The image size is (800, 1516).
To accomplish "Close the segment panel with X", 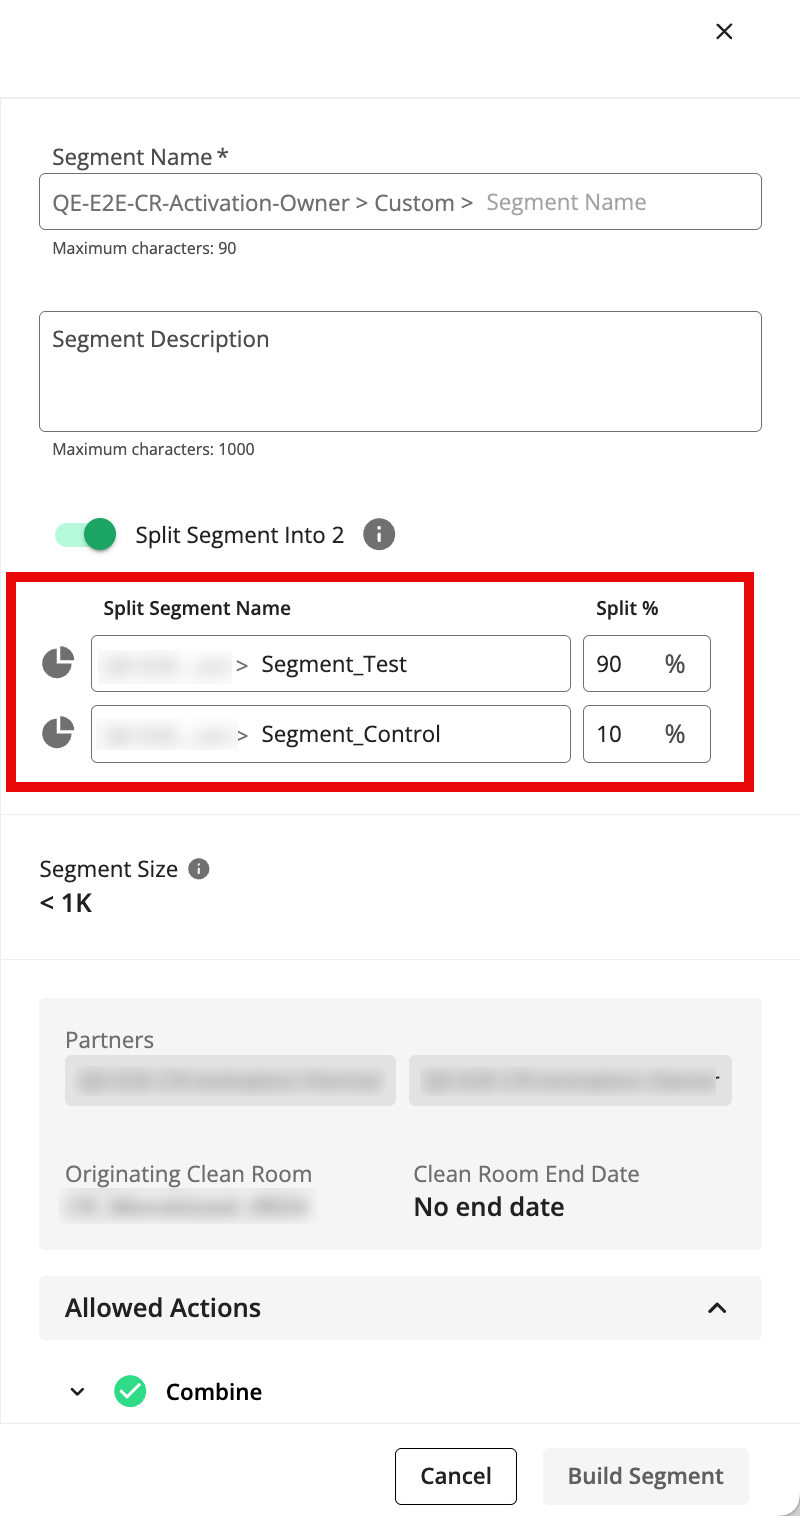I will pyautogui.click(x=725, y=31).
